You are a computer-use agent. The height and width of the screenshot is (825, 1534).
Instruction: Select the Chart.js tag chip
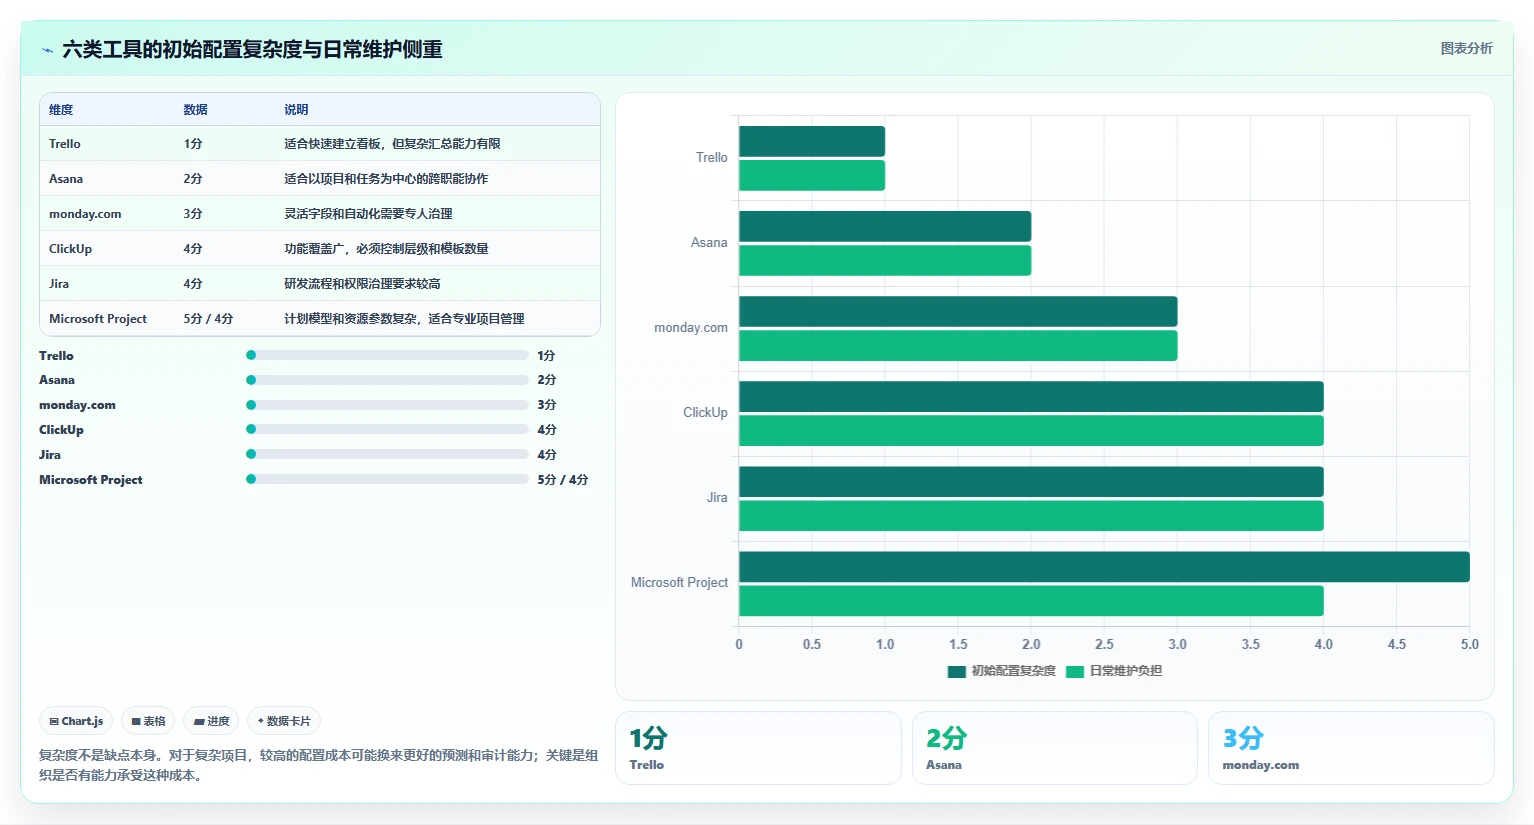[76, 721]
